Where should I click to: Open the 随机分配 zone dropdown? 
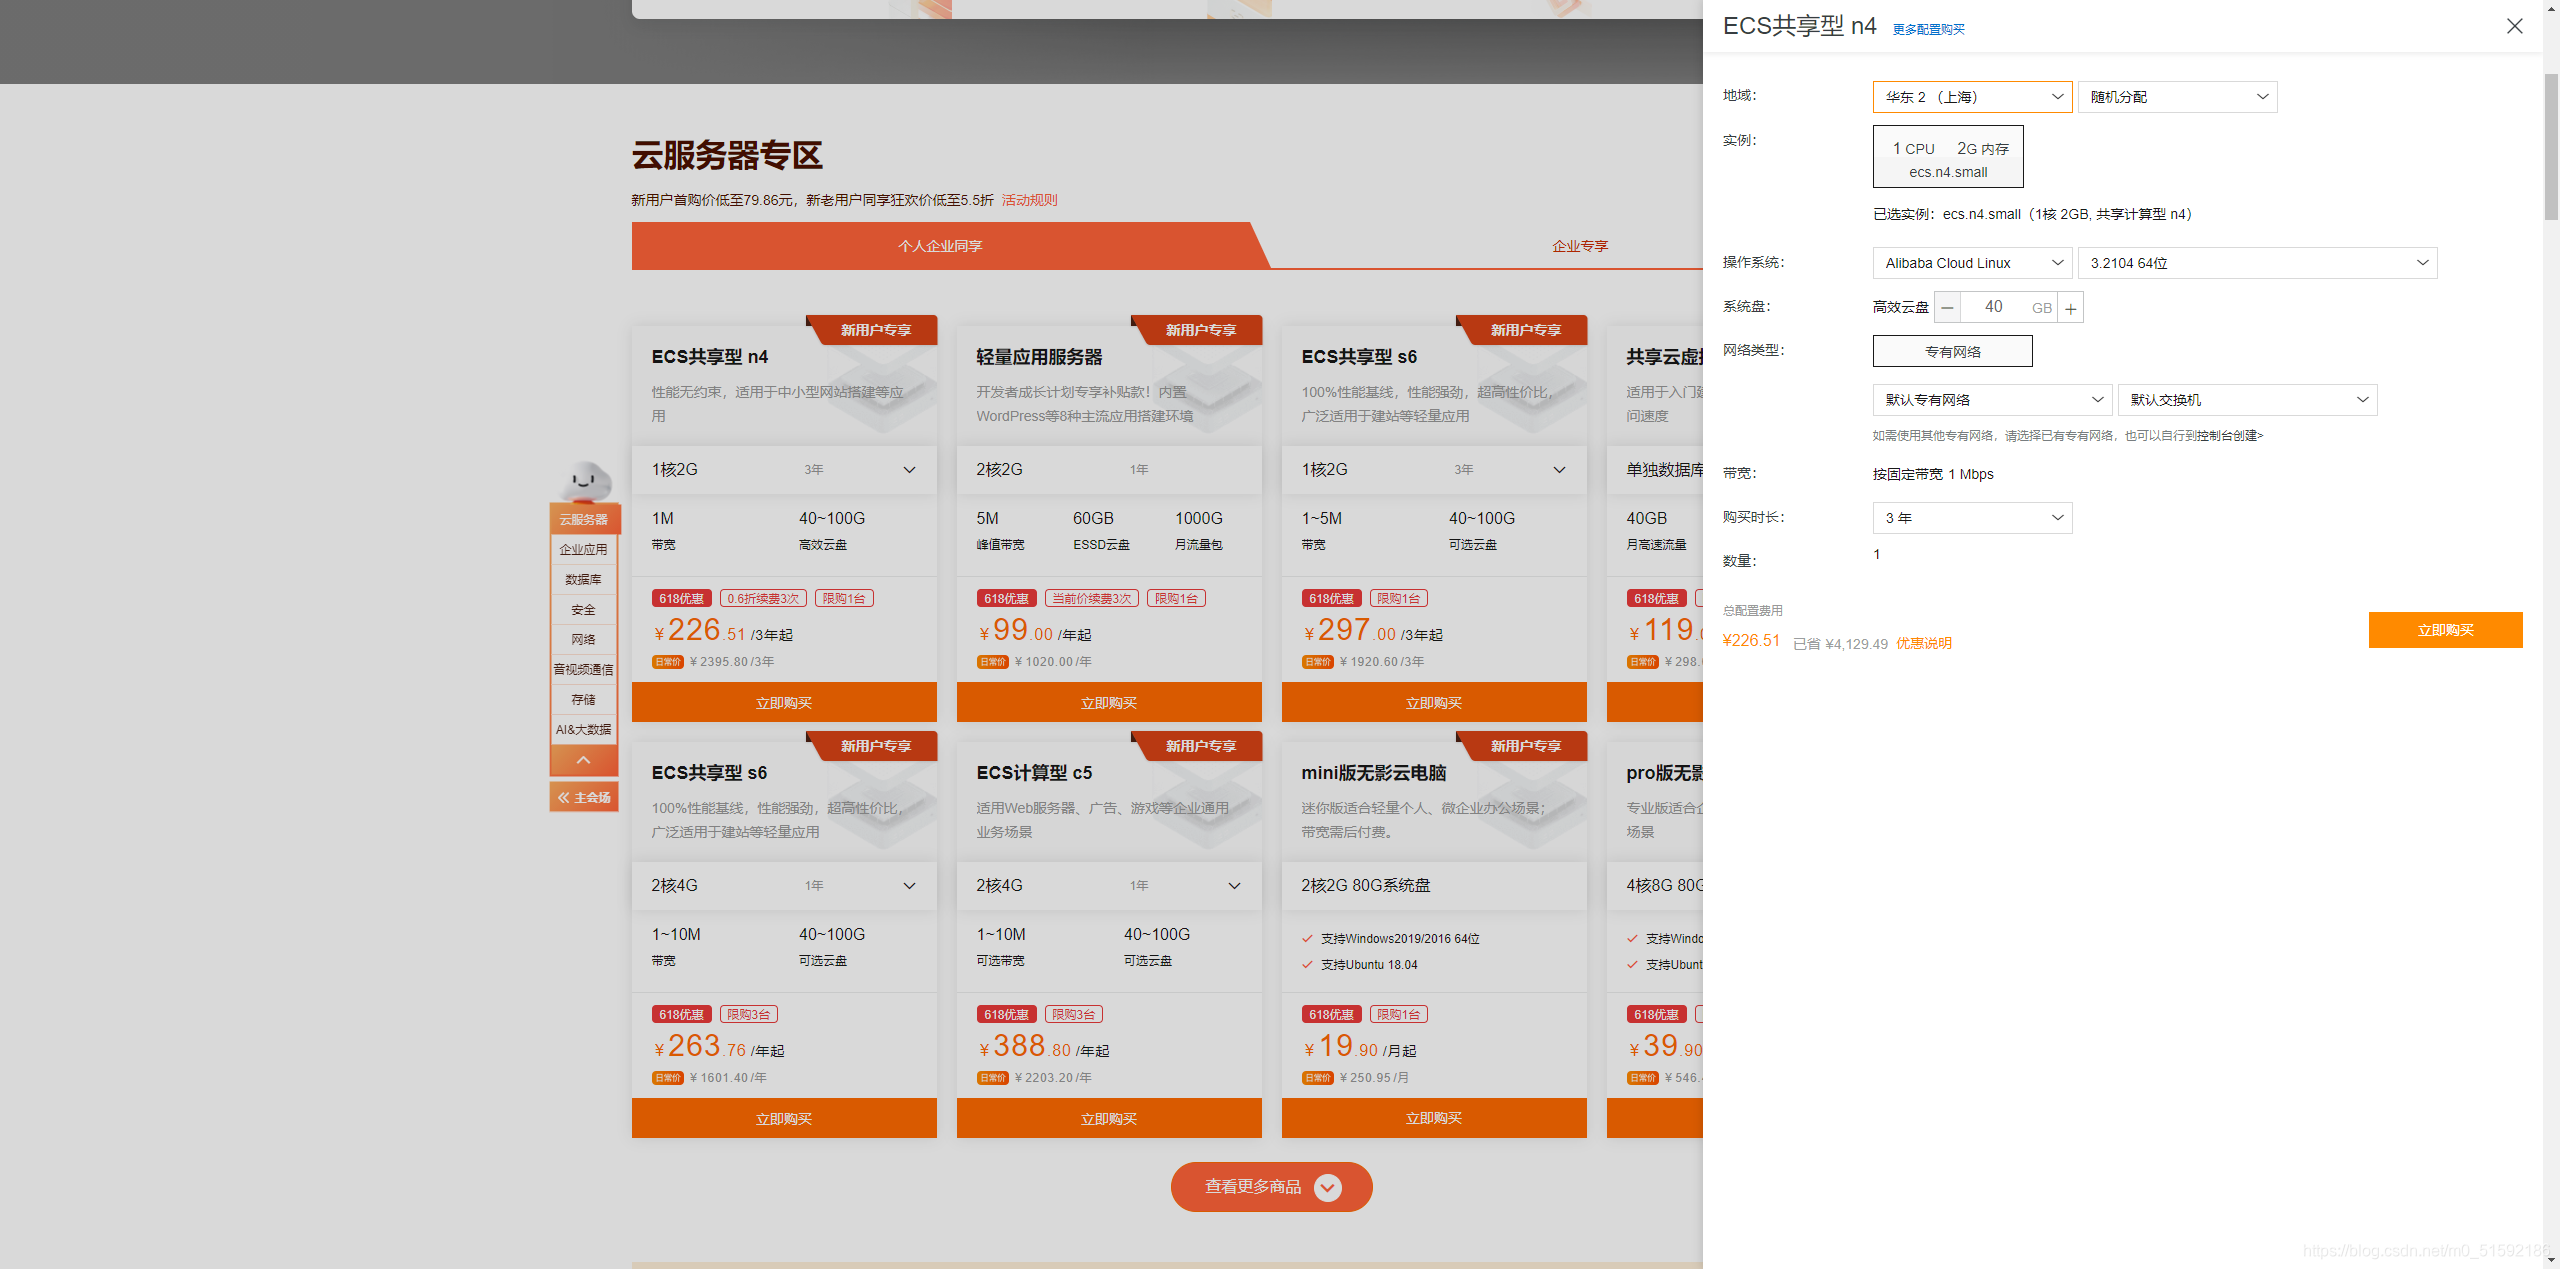click(x=2177, y=97)
